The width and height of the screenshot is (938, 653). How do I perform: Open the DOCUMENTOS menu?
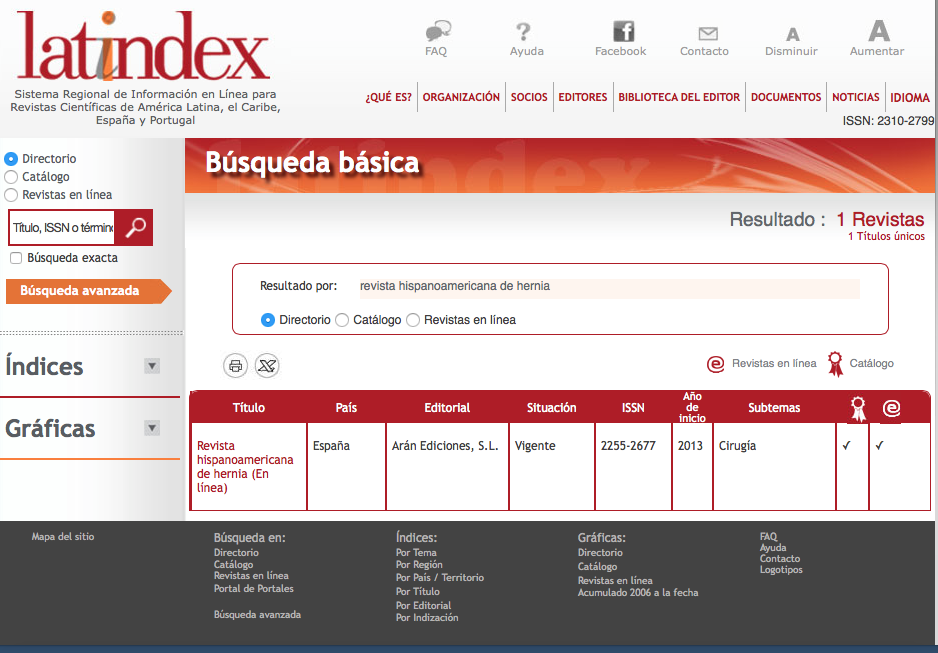coord(786,97)
